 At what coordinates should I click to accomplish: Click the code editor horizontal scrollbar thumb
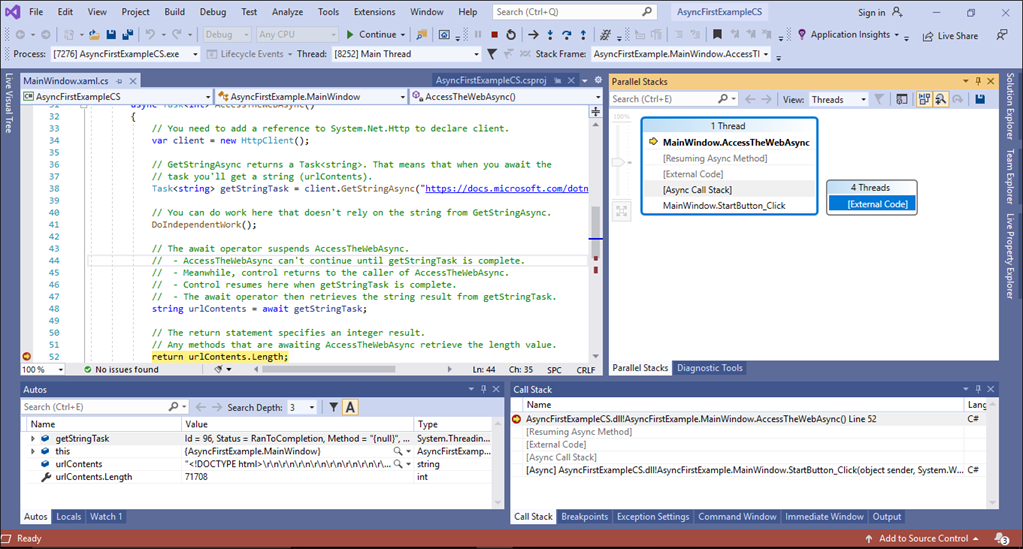(328, 369)
